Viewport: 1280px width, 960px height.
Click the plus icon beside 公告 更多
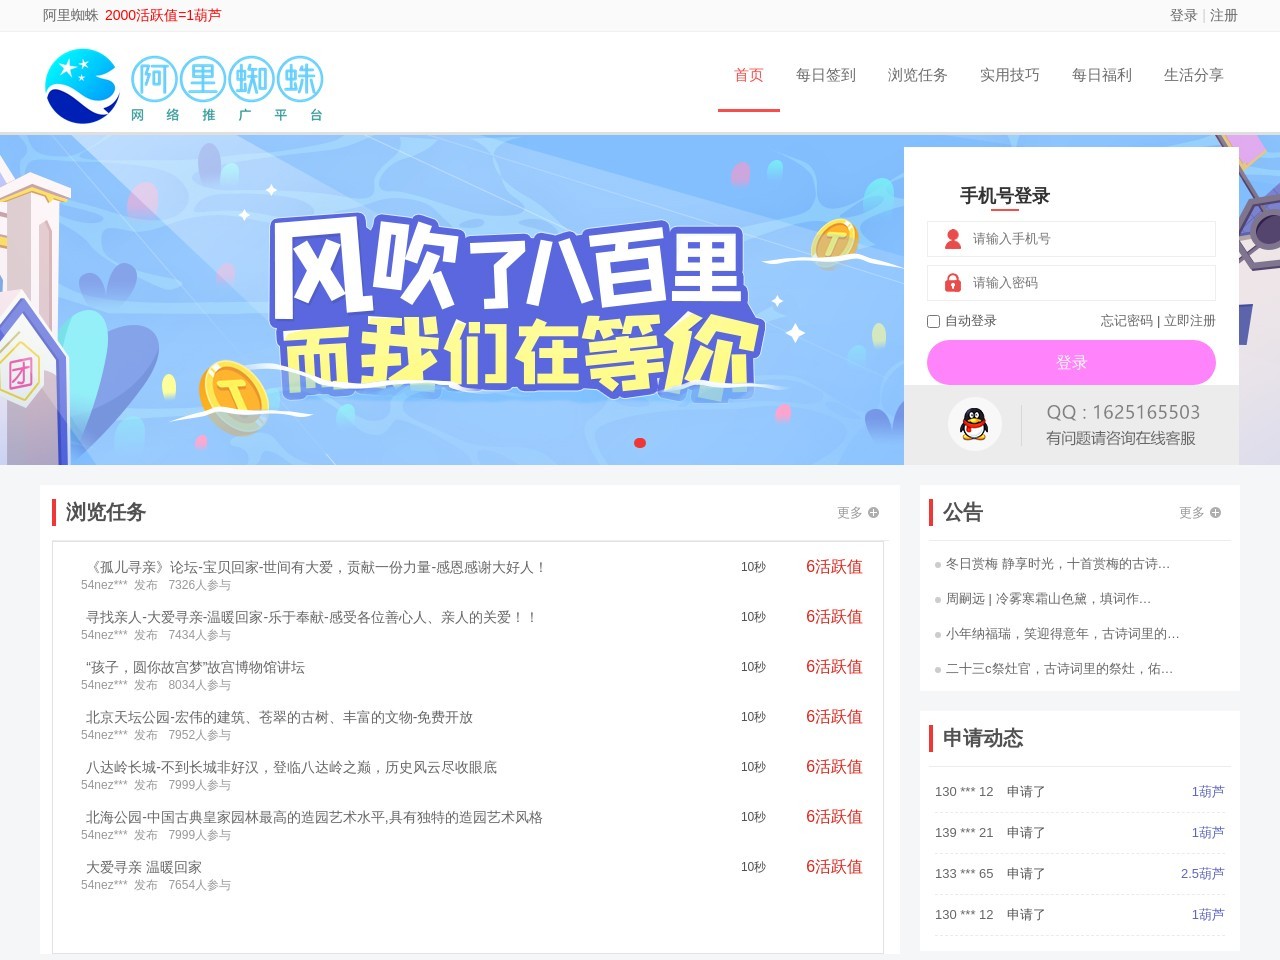[x=1214, y=511]
